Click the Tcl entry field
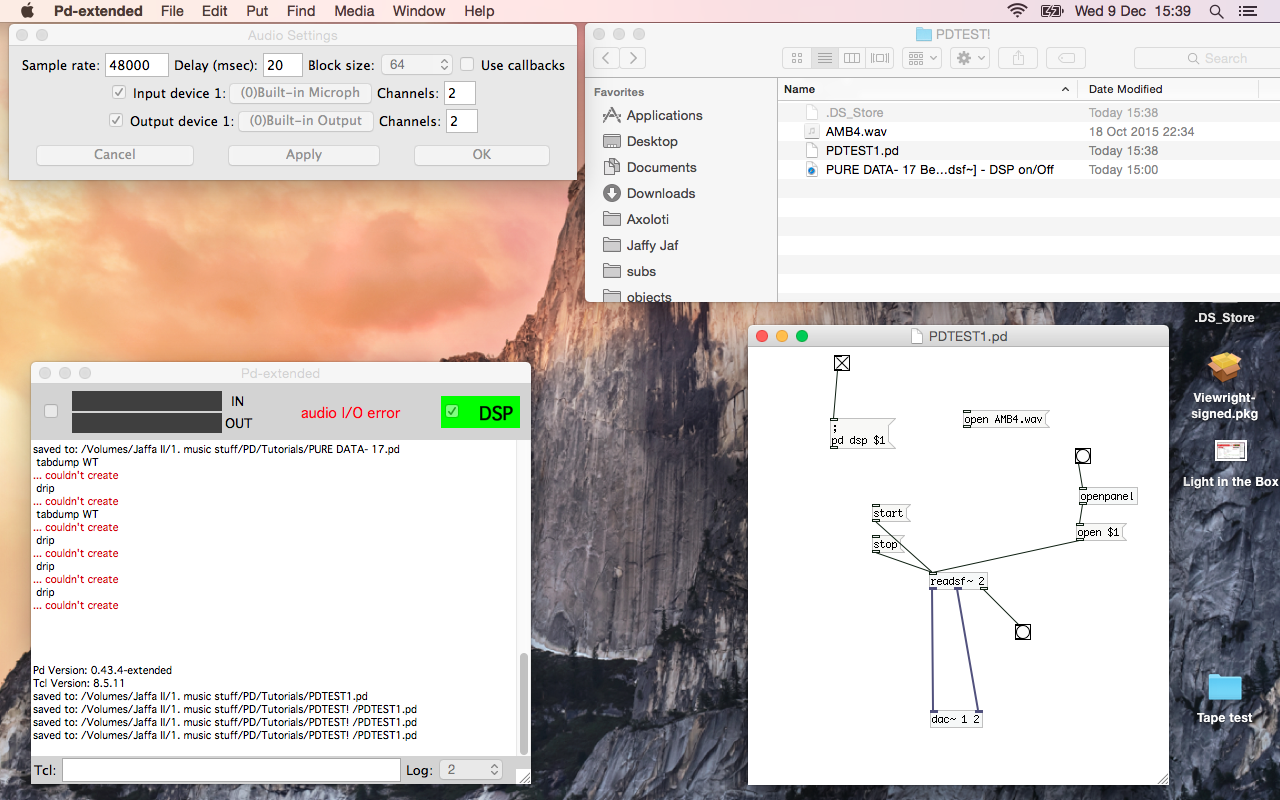Screen dimensions: 1280x800 pyautogui.click(x=231, y=769)
